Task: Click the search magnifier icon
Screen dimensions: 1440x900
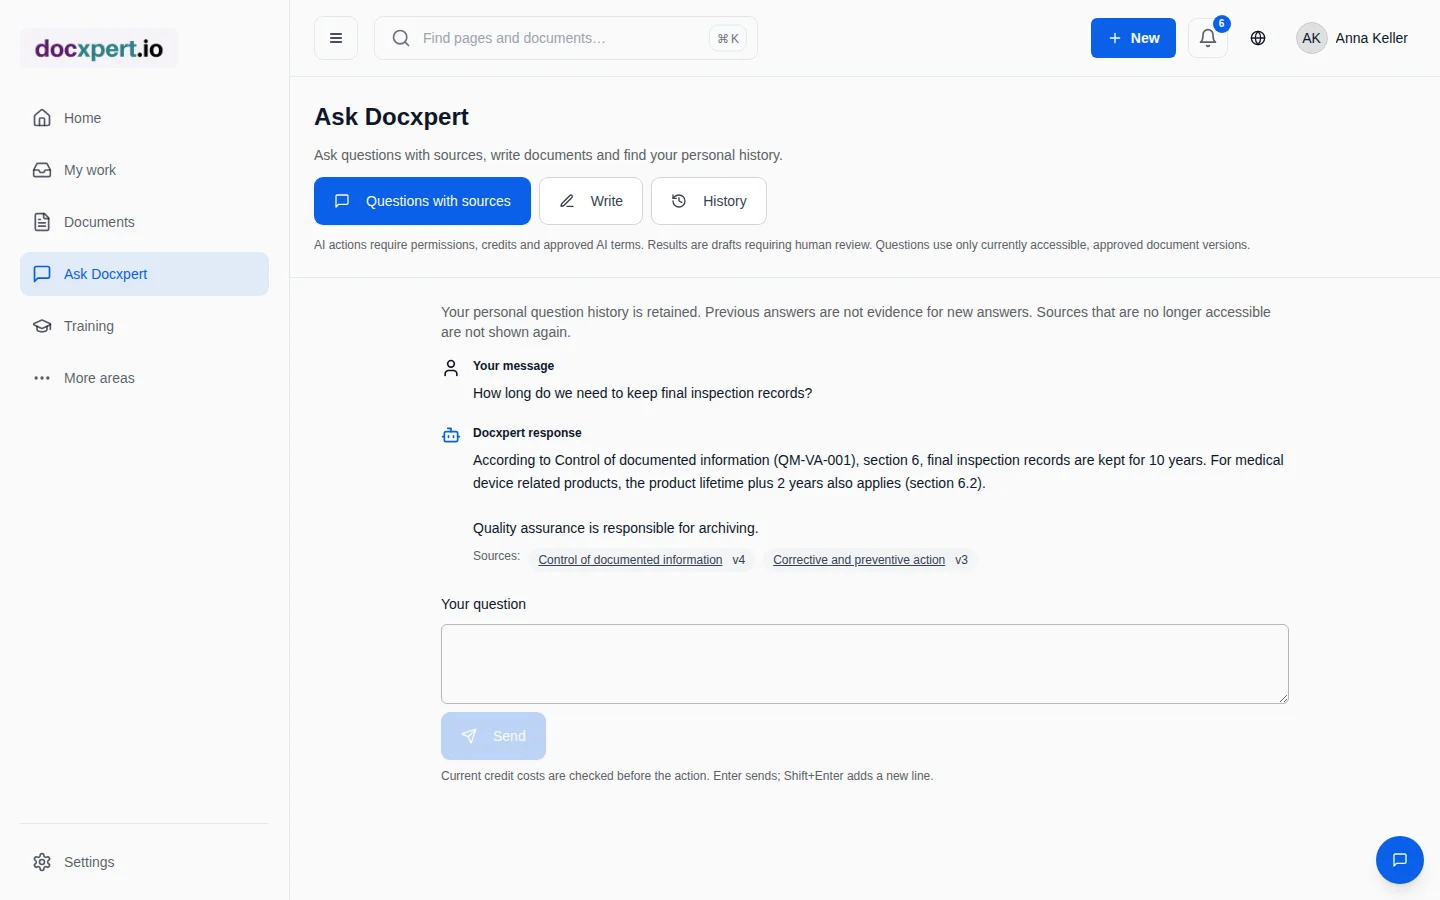Action: point(401,38)
